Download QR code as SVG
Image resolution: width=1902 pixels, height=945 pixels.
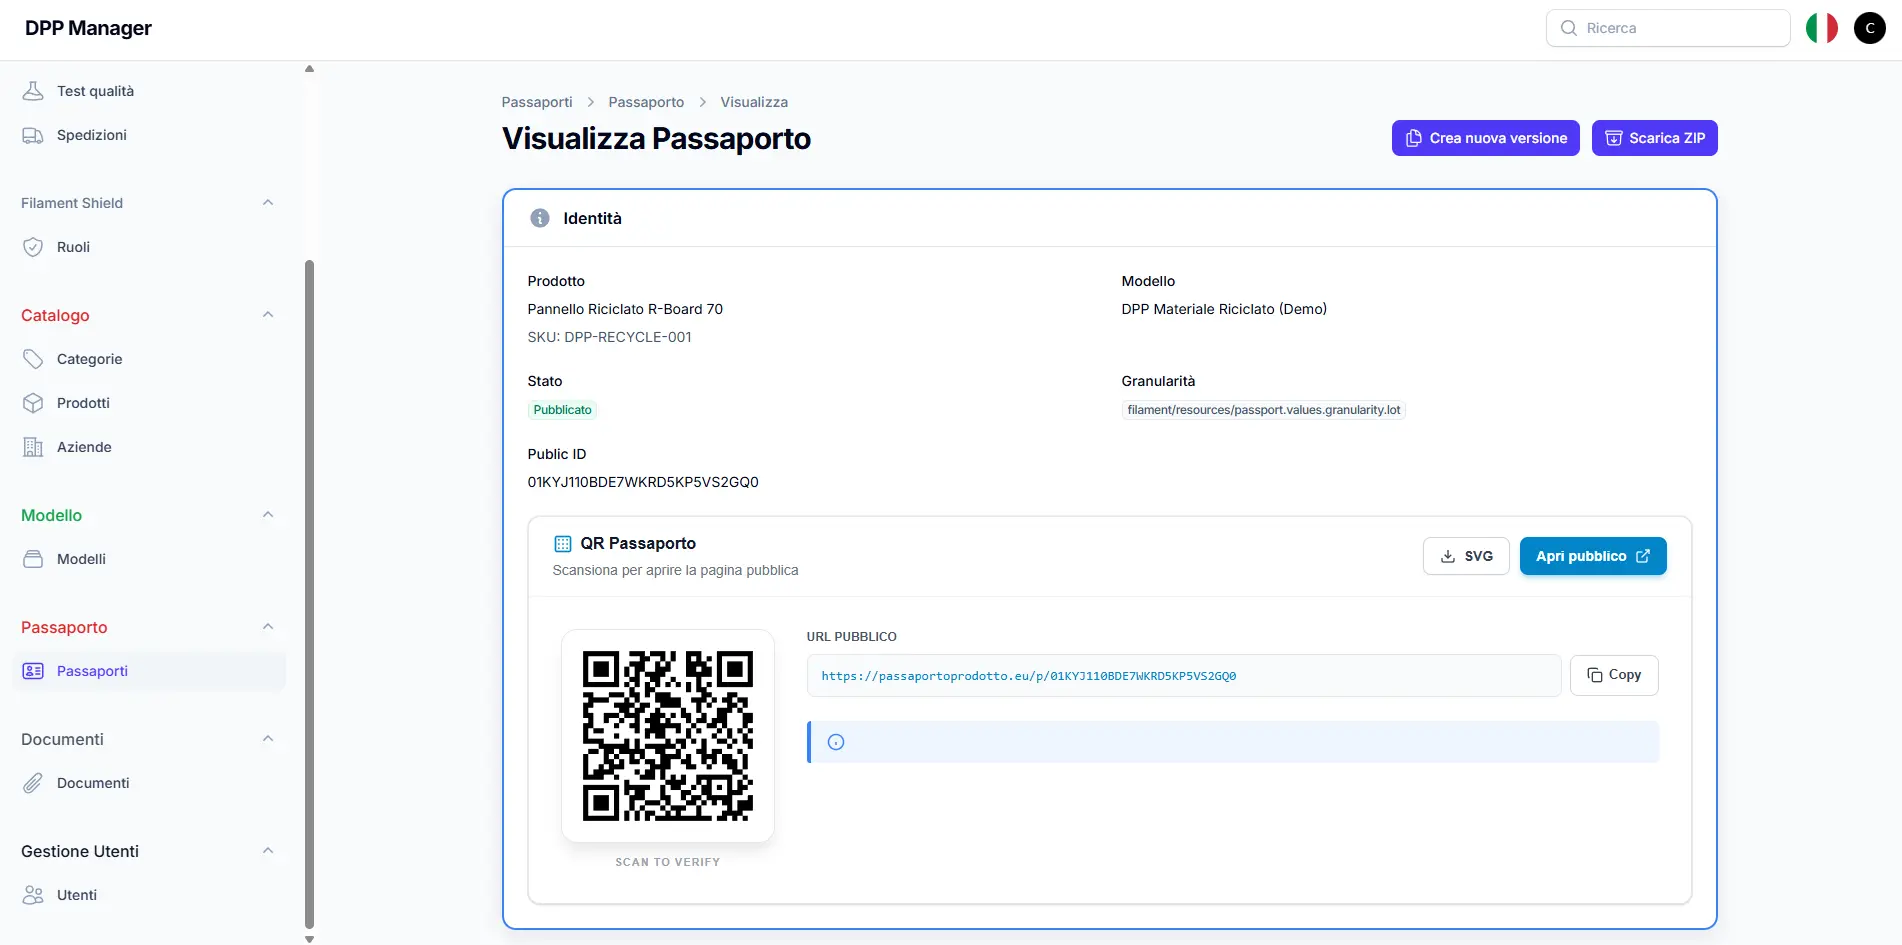point(1466,556)
